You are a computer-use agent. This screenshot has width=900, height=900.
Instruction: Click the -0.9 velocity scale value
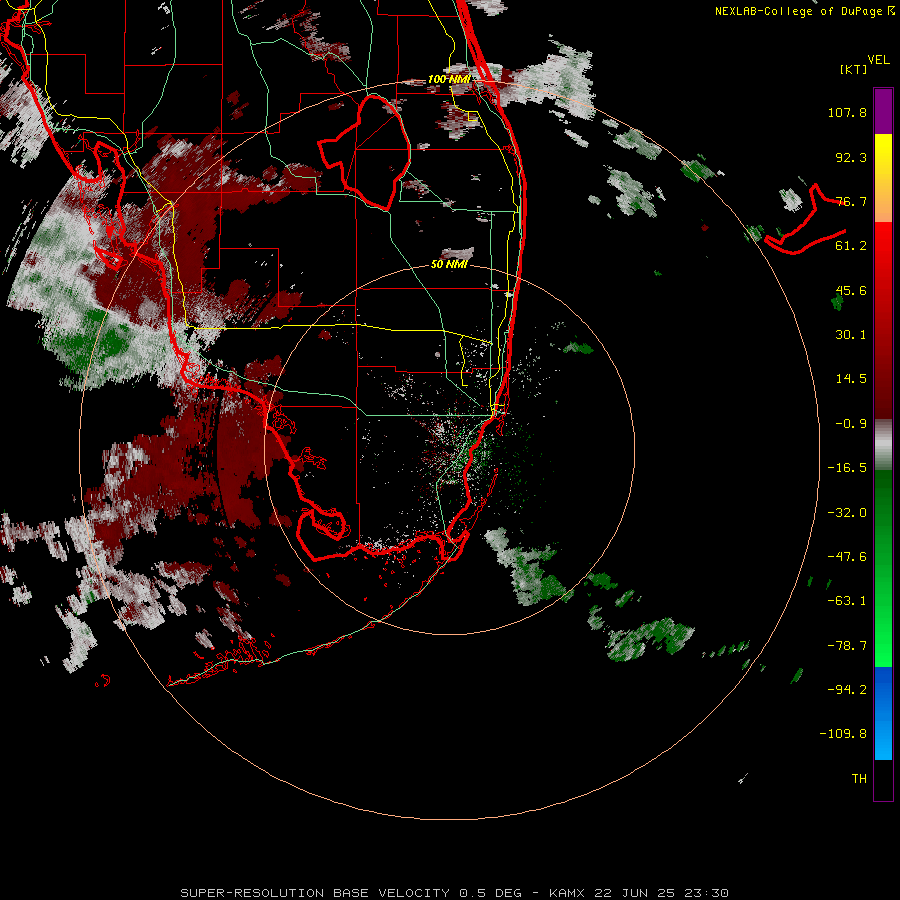(851, 424)
